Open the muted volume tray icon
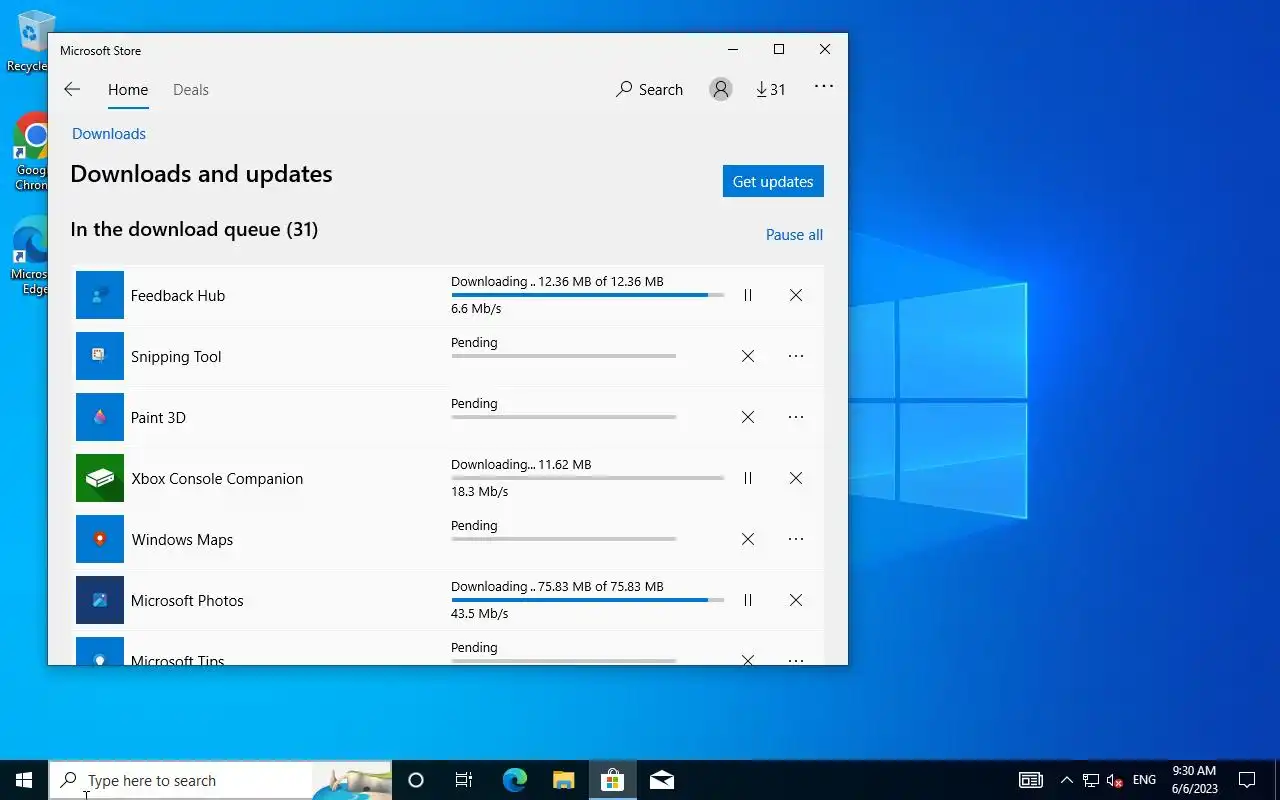Image resolution: width=1280 pixels, height=800 pixels. point(1115,780)
